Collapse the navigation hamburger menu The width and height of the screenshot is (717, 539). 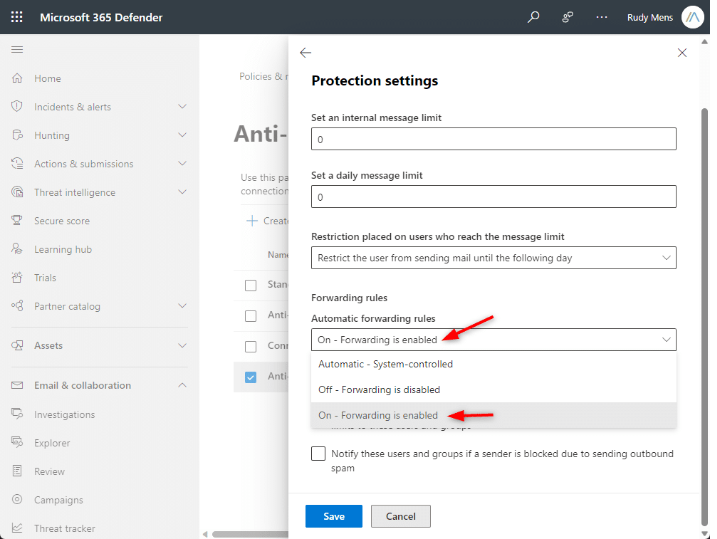(17, 49)
